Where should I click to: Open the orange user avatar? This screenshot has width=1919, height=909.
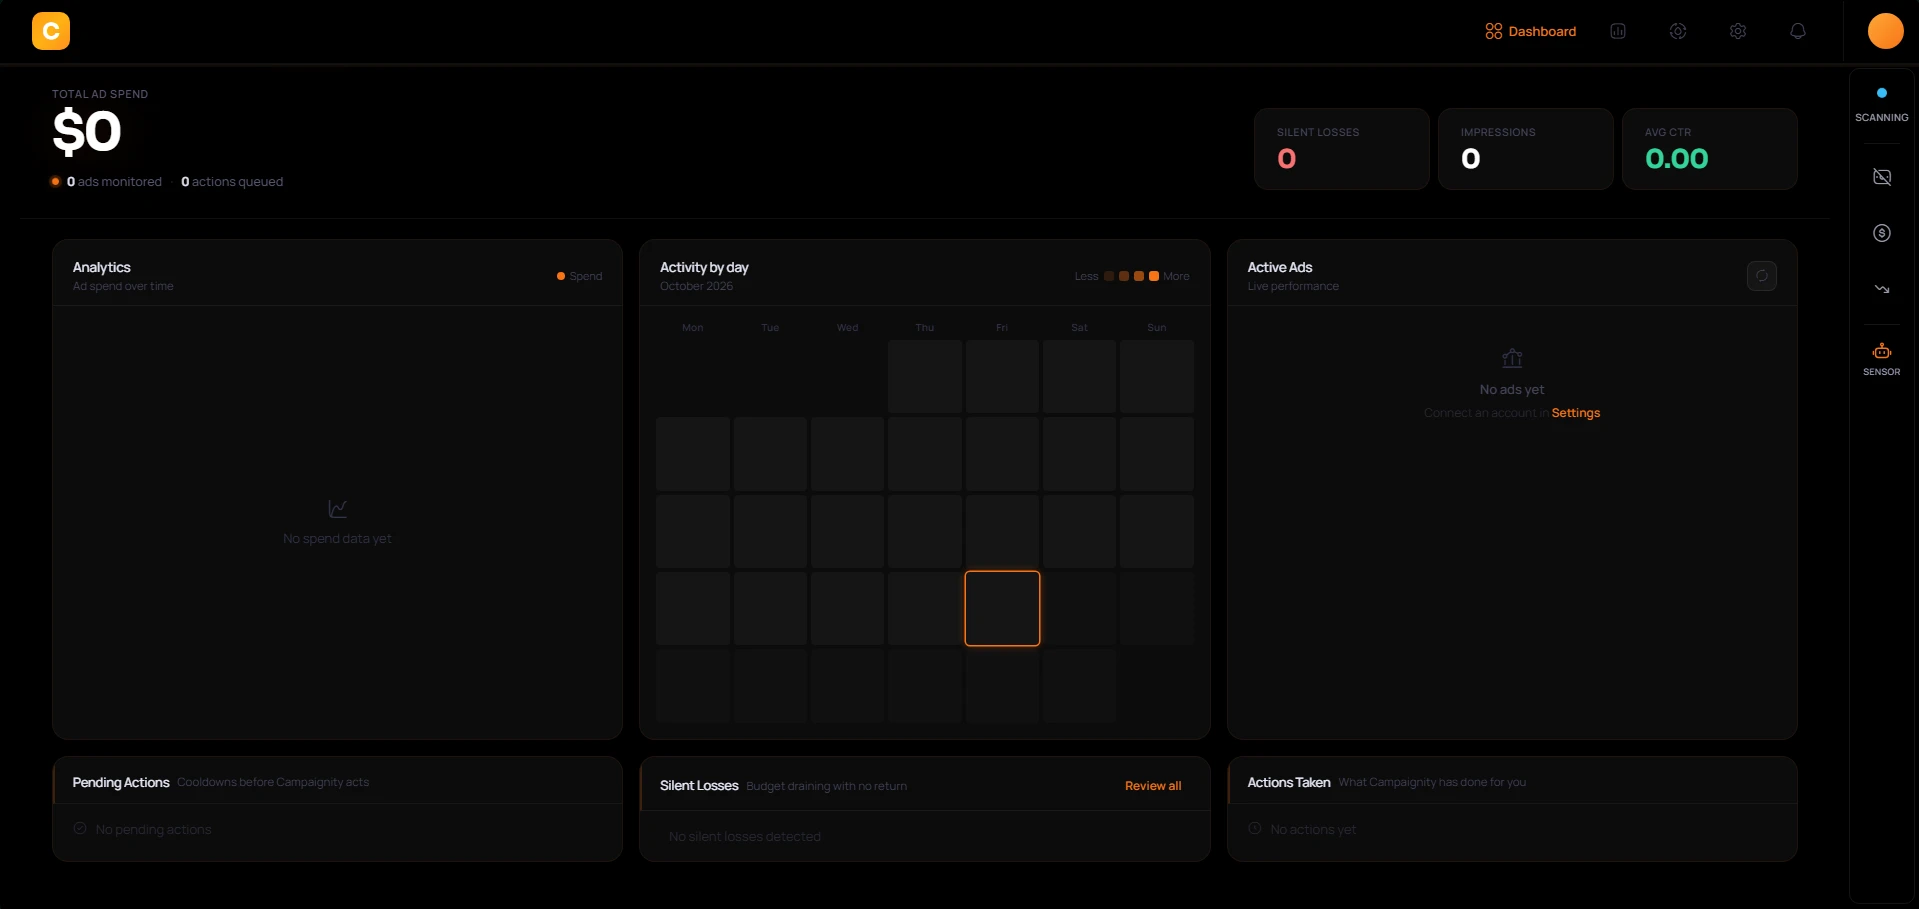[1886, 31]
